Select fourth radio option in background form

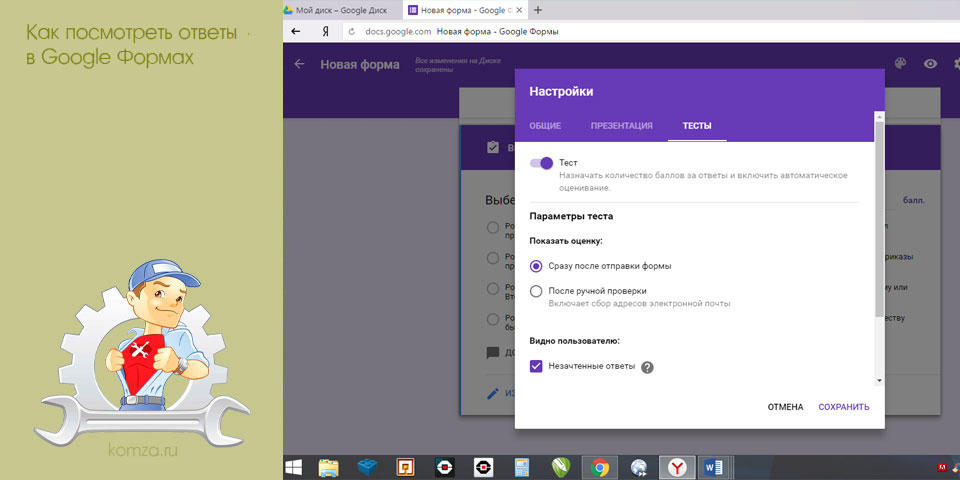(x=493, y=319)
